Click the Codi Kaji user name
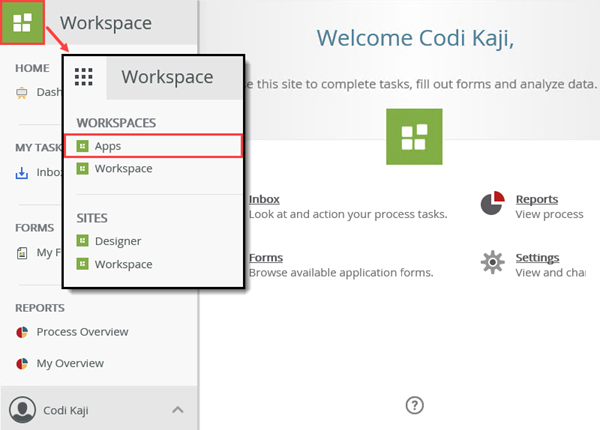Image resolution: width=600 pixels, height=430 pixels. tap(66, 410)
